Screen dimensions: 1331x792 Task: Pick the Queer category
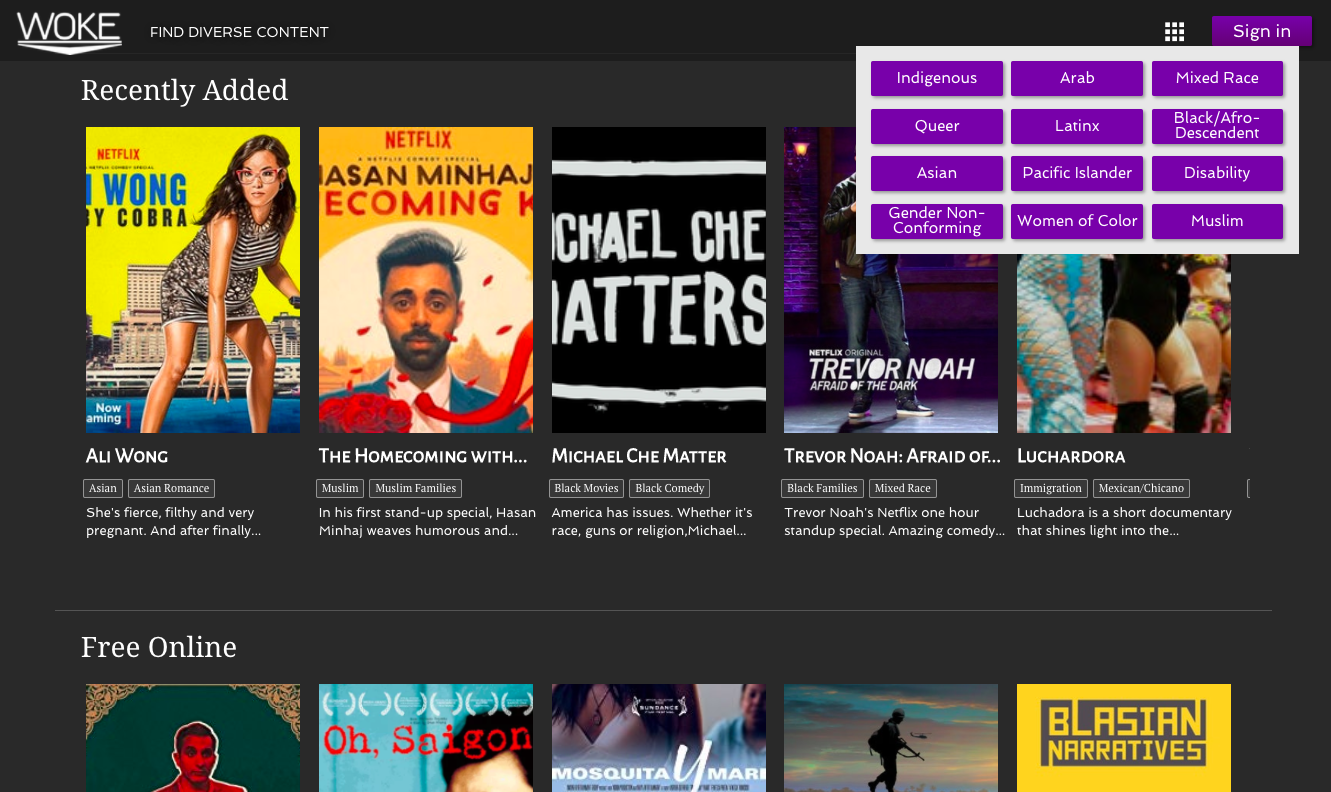click(x=937, y=126)
